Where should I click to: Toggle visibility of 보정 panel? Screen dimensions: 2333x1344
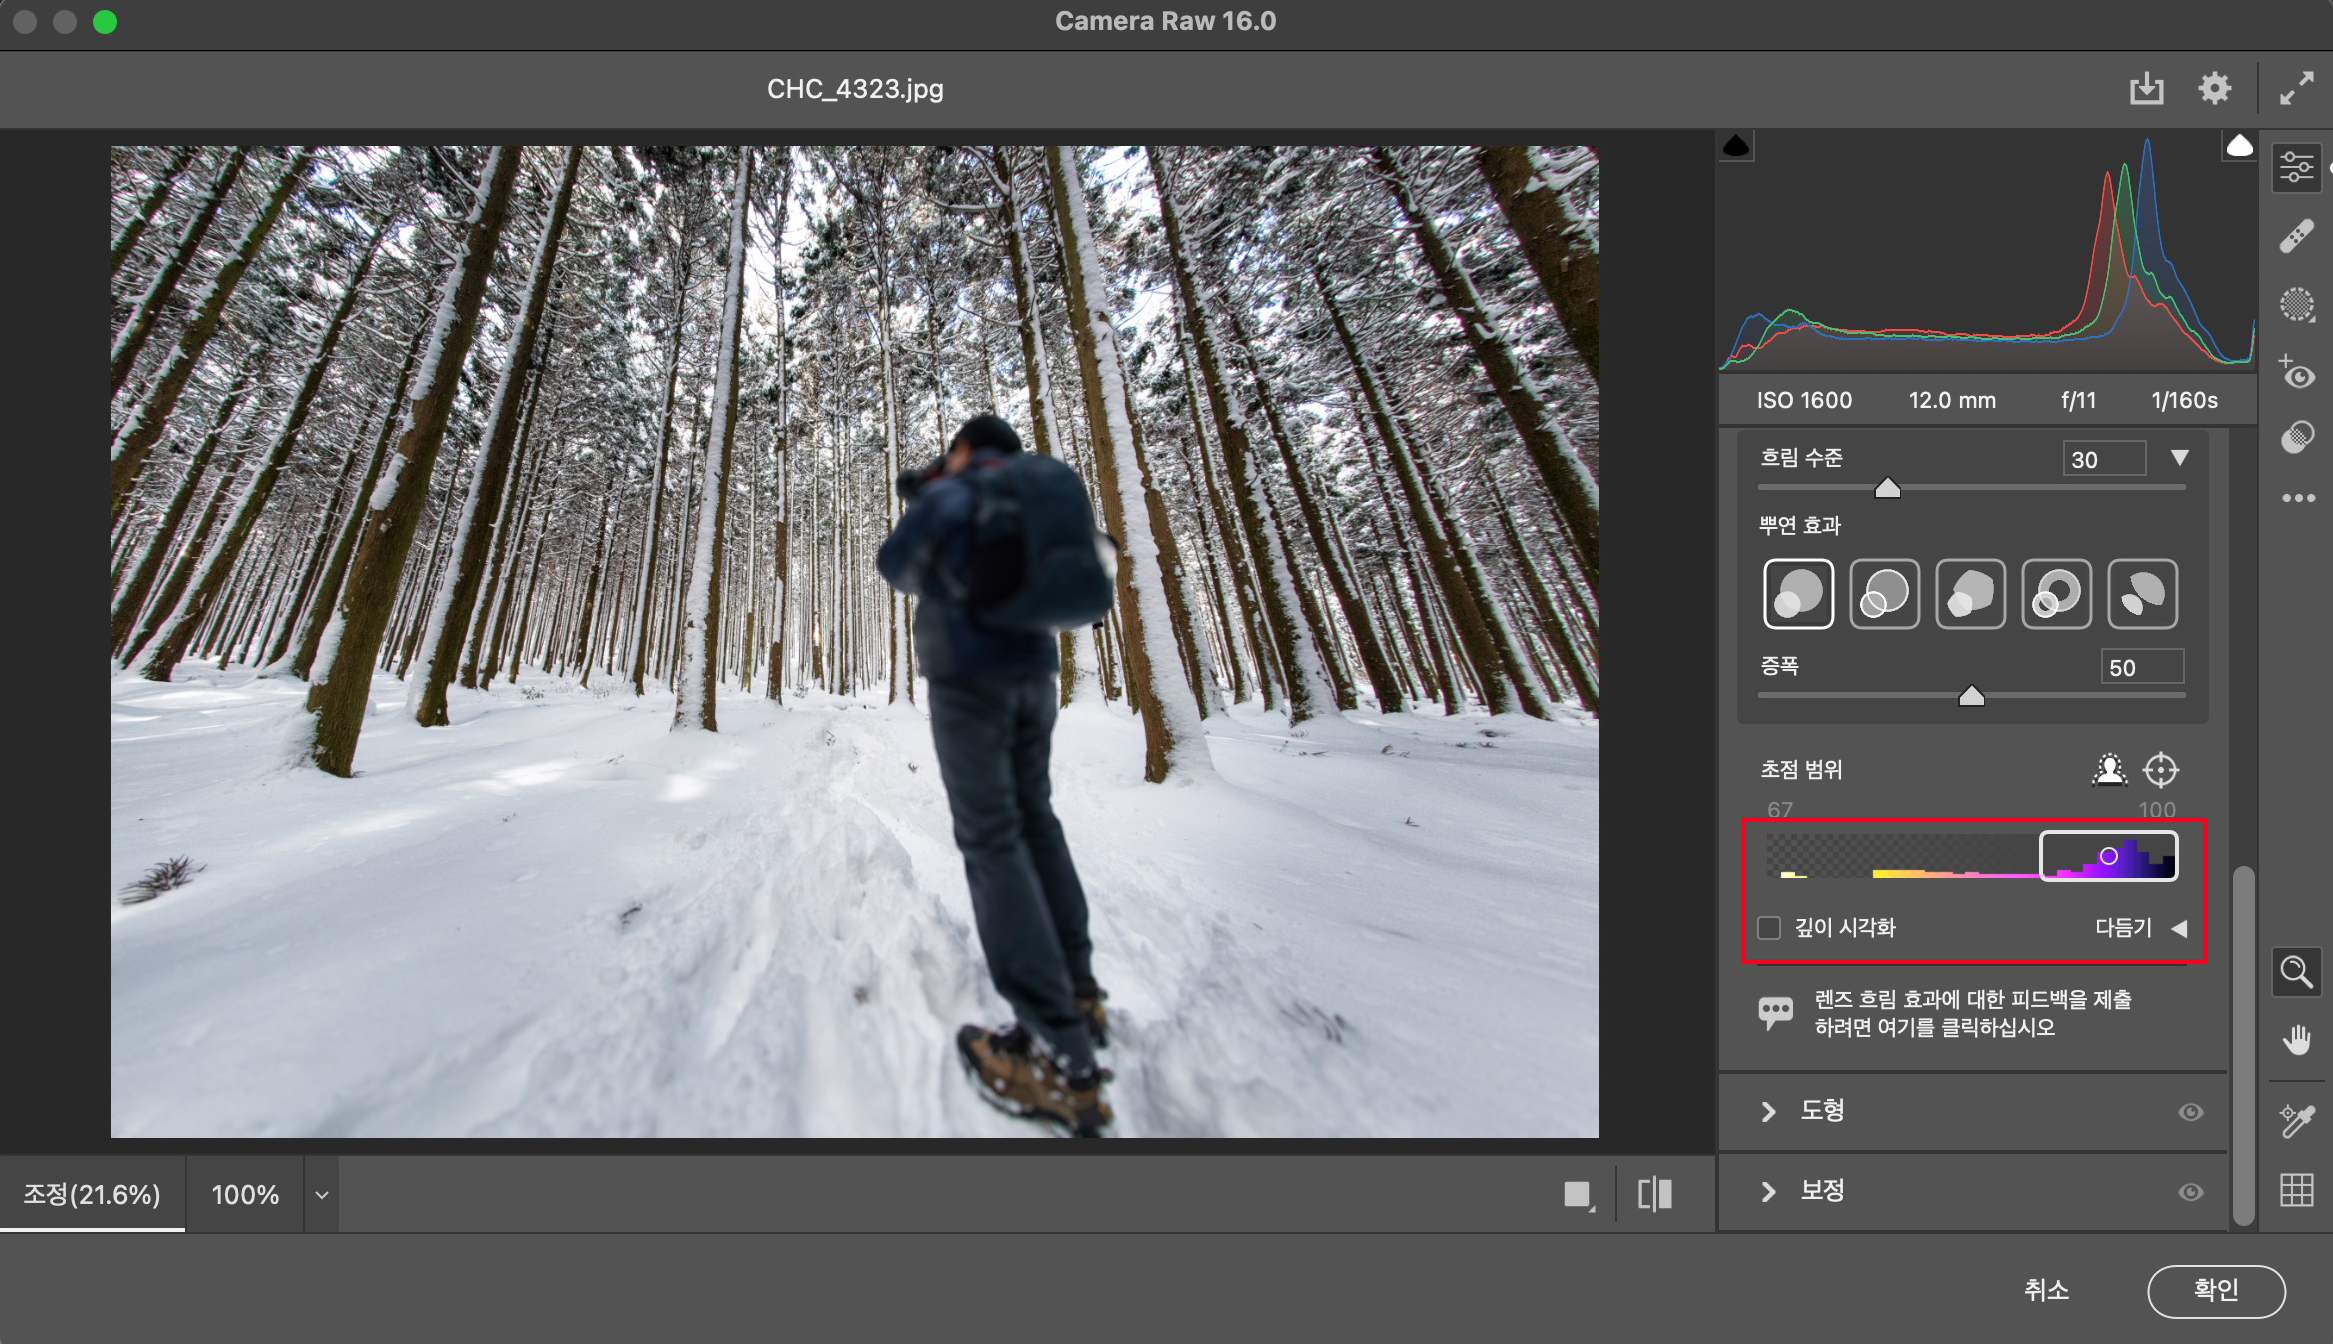(x=2190, y=1192)
